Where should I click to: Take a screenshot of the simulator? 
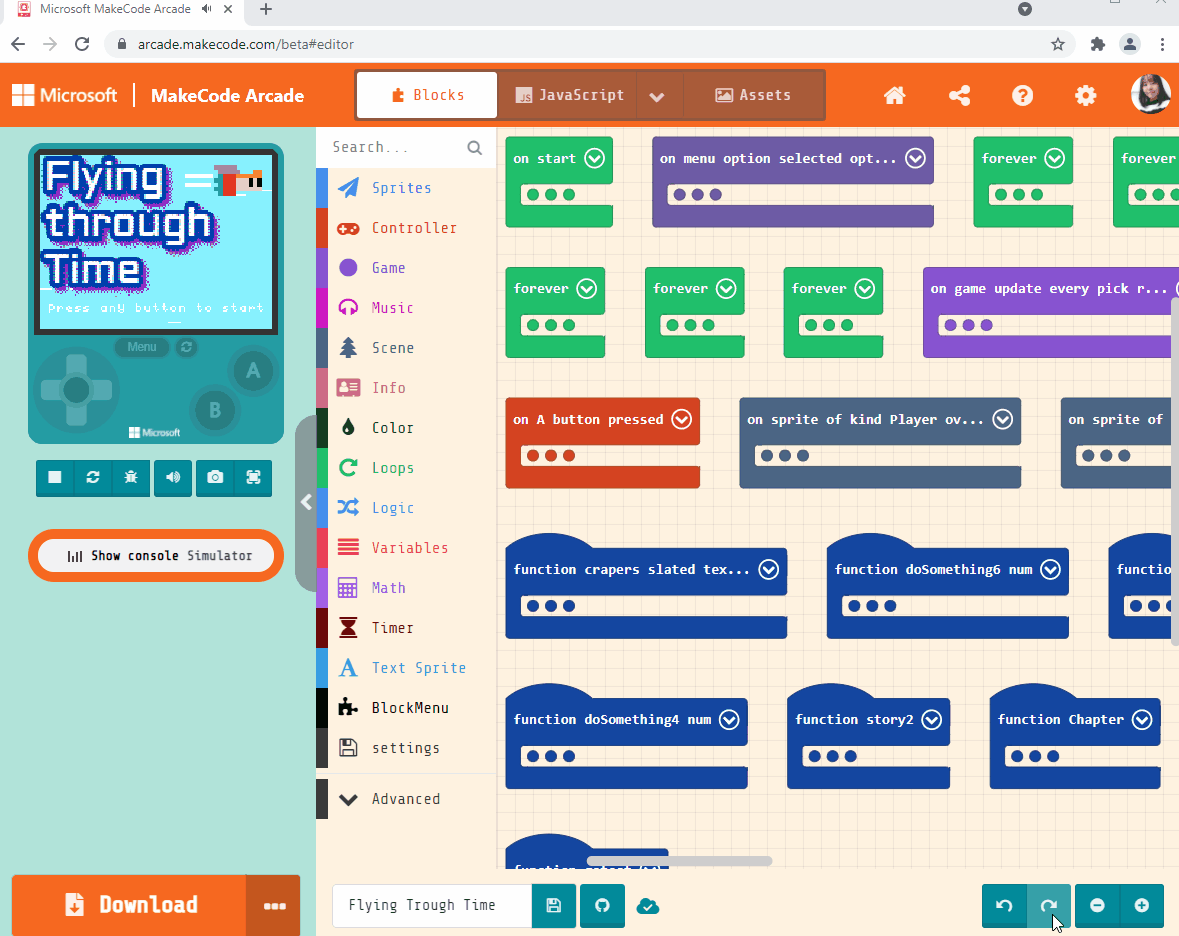(x=214, y=478)
